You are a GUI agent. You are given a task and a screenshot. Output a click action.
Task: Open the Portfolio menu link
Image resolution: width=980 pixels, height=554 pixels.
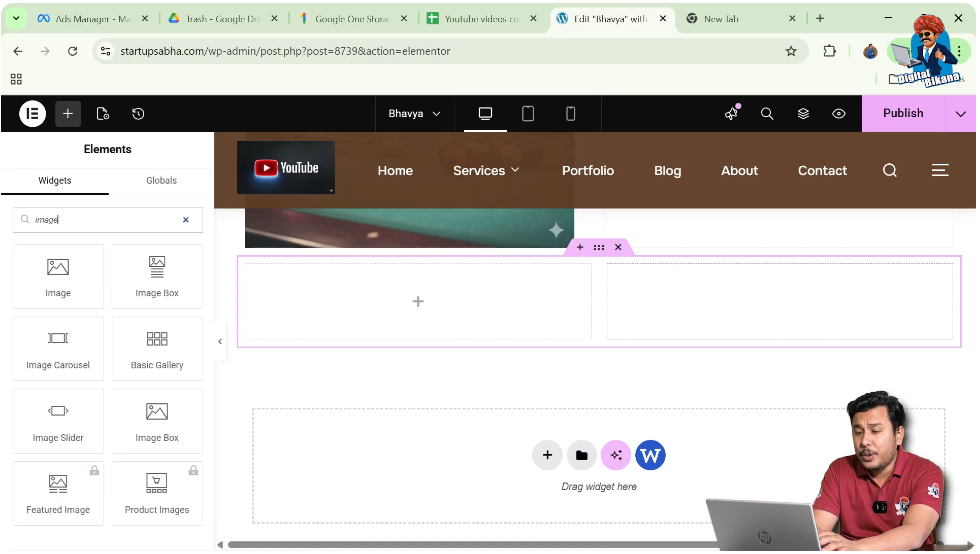tap(588, 171)
